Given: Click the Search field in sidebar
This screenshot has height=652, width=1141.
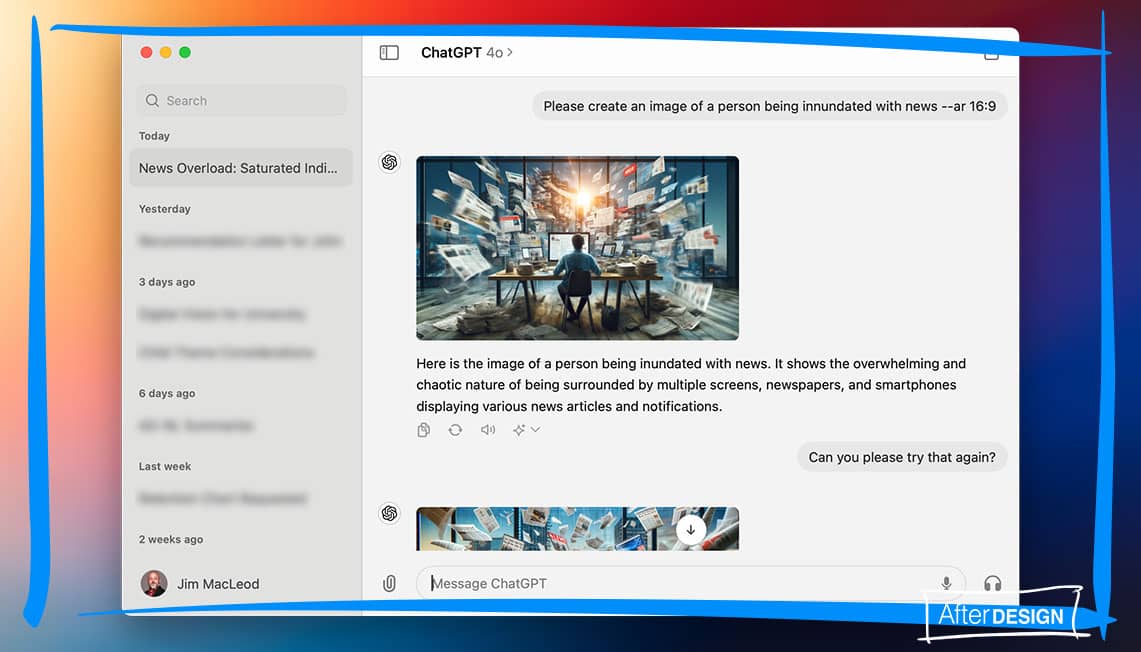Looking at the screenshot, I should point(241,101).
